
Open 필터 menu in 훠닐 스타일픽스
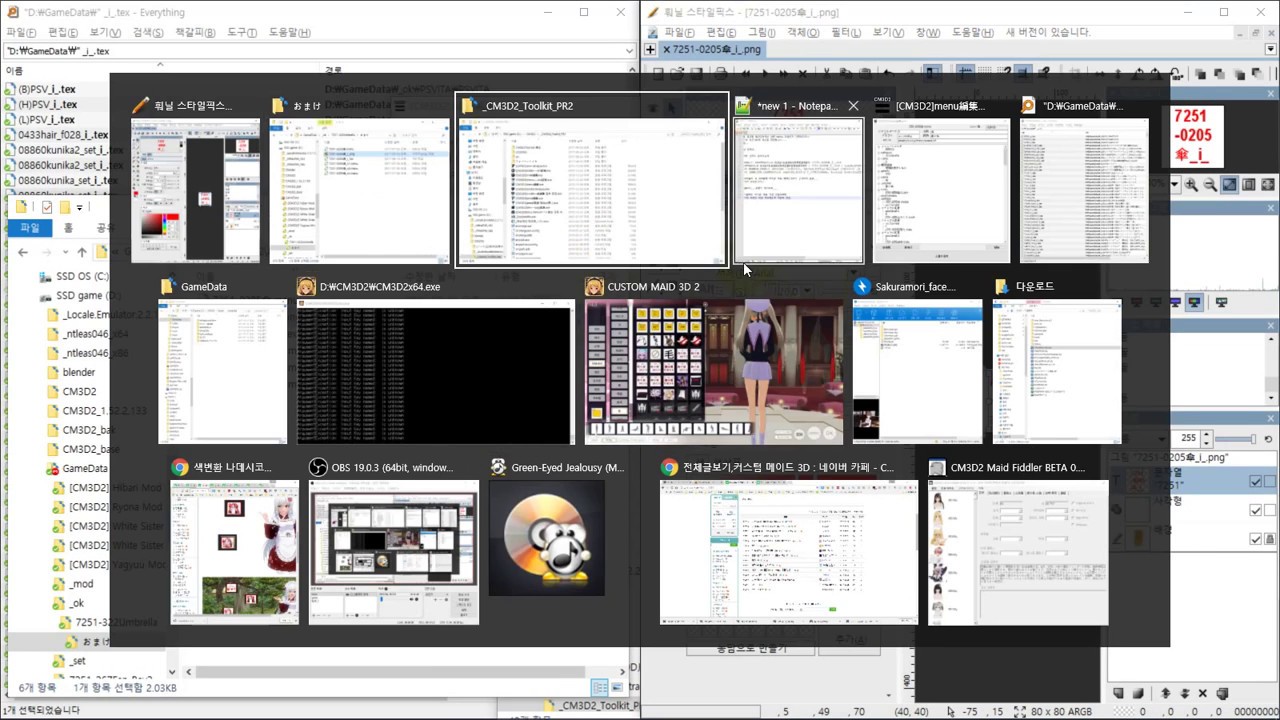click(x=845, y=32)
